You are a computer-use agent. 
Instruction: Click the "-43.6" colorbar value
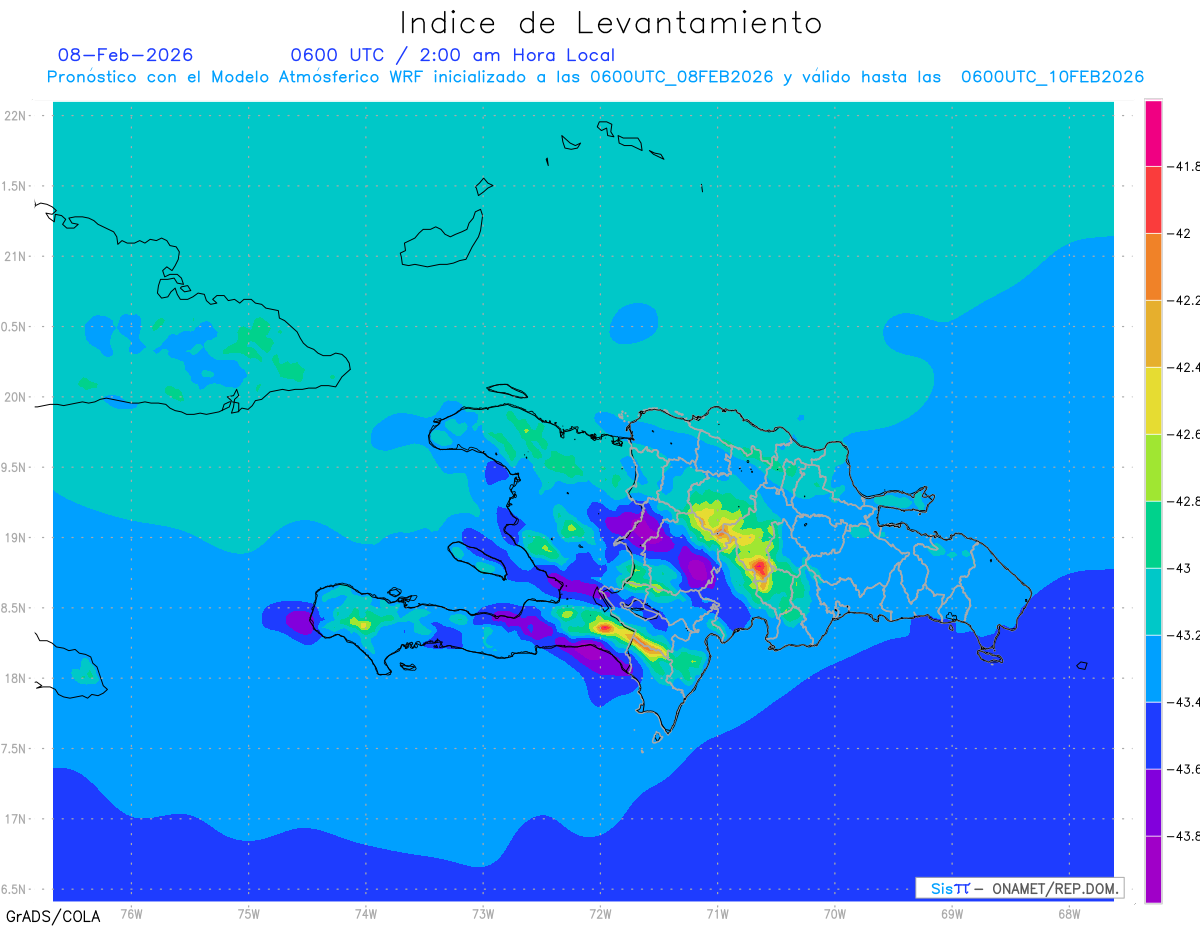click(x=1184, y=769)
